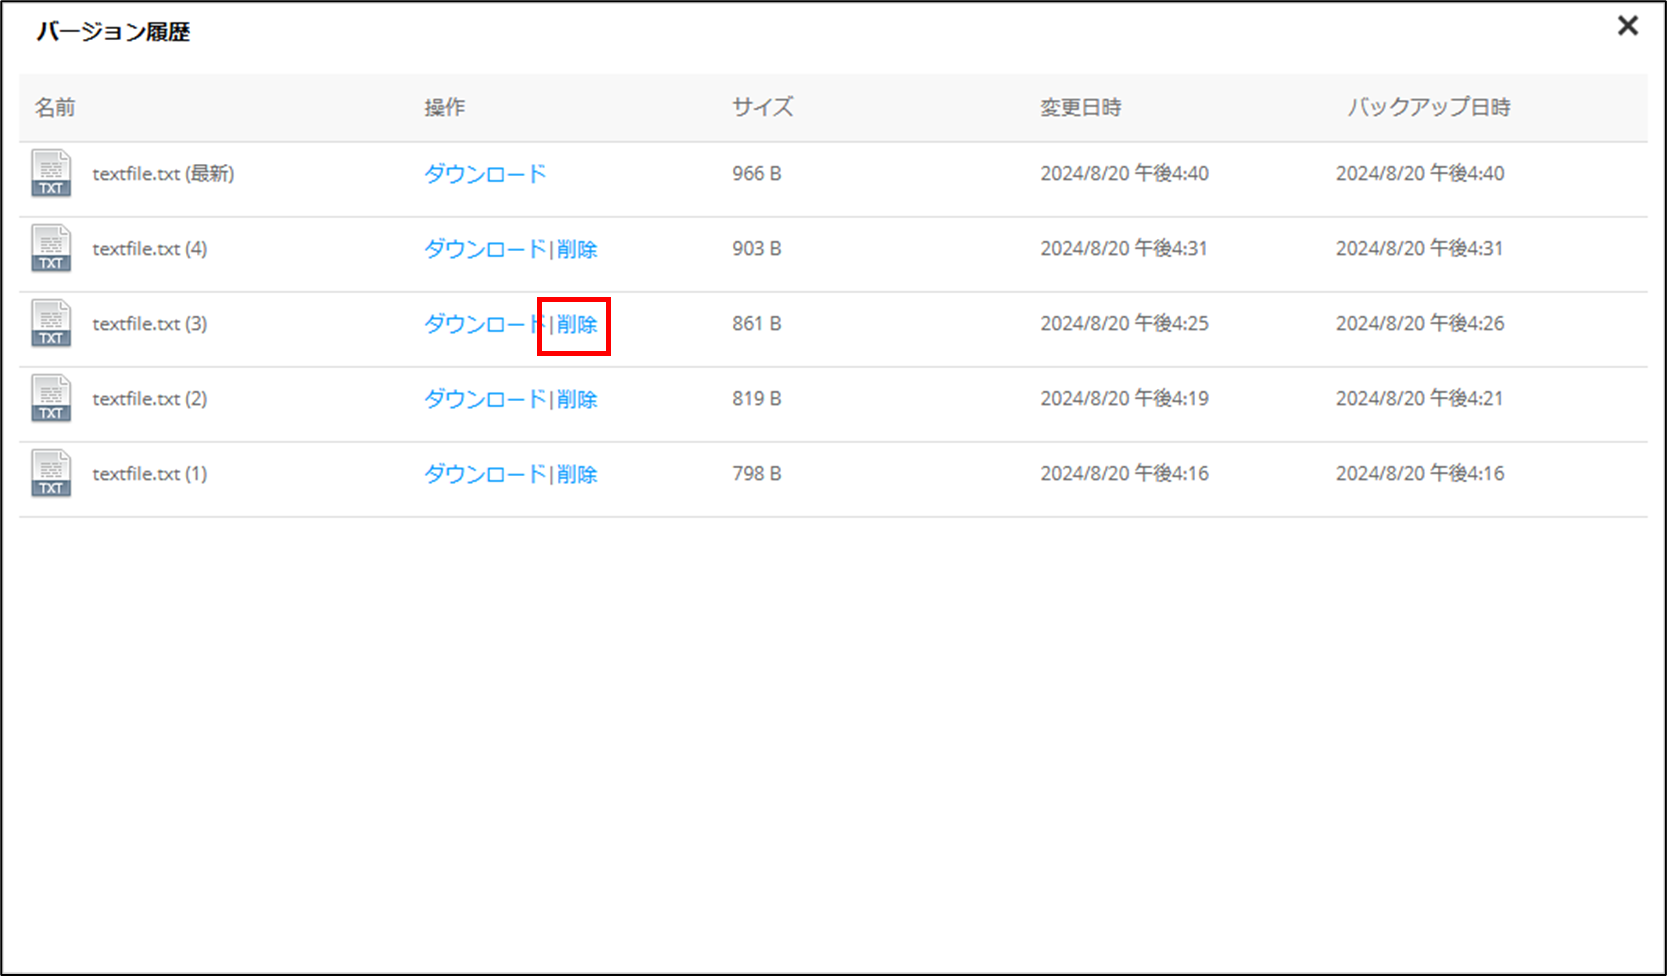Click the 861 B size value
Image resolution: width=1667 pixels, height=976 pixels.
757,323
